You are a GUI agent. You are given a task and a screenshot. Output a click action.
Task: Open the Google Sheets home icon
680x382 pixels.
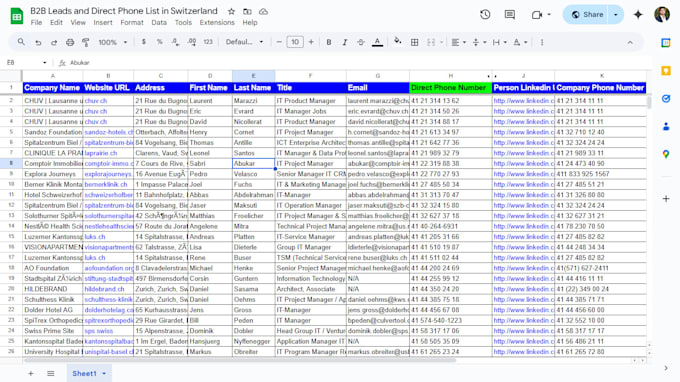(x=16, y=16)
